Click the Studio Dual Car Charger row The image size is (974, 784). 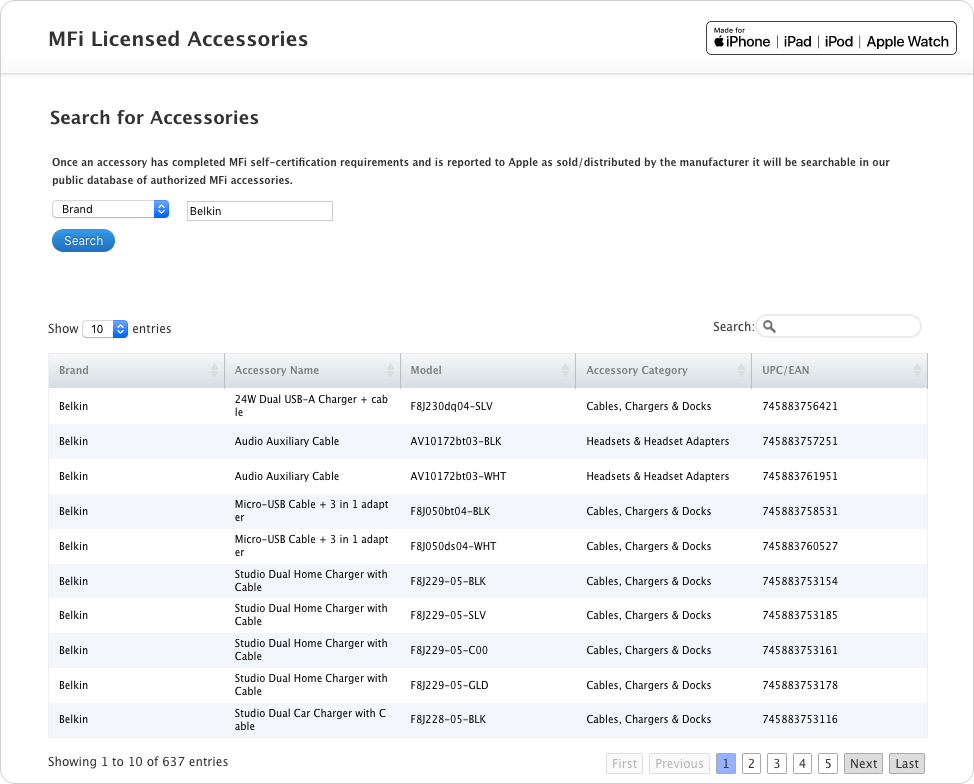pyautogui.click(x=311, y=720)
